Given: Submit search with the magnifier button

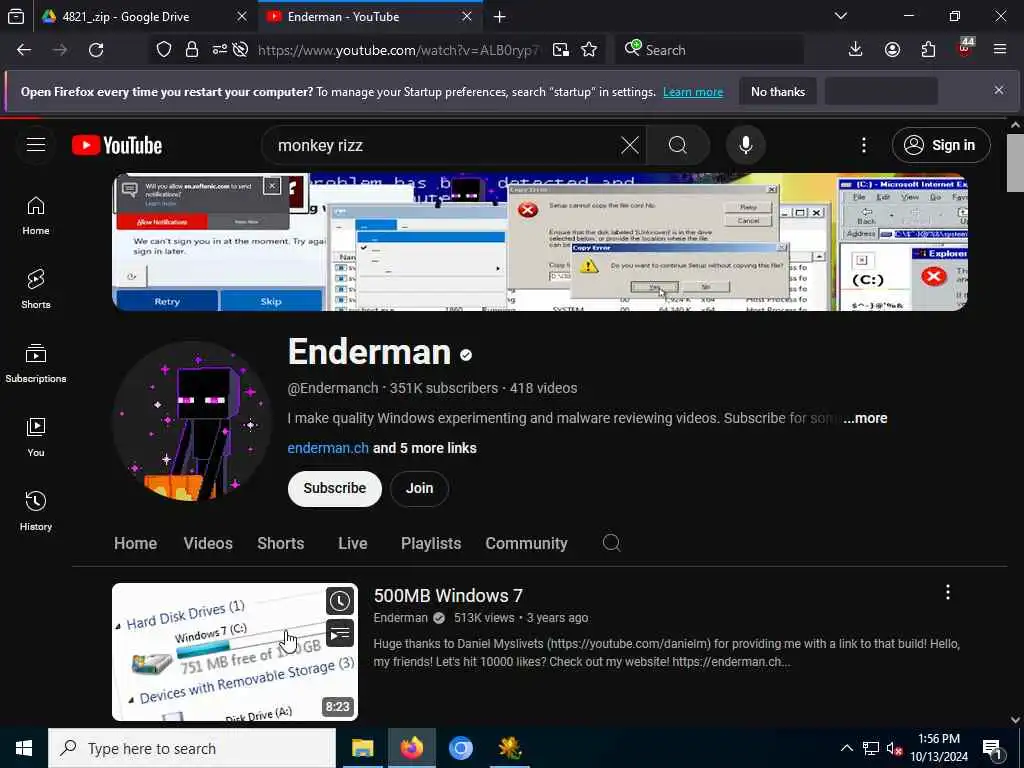Looking at the screenshot, I should [x=677, y=145].
